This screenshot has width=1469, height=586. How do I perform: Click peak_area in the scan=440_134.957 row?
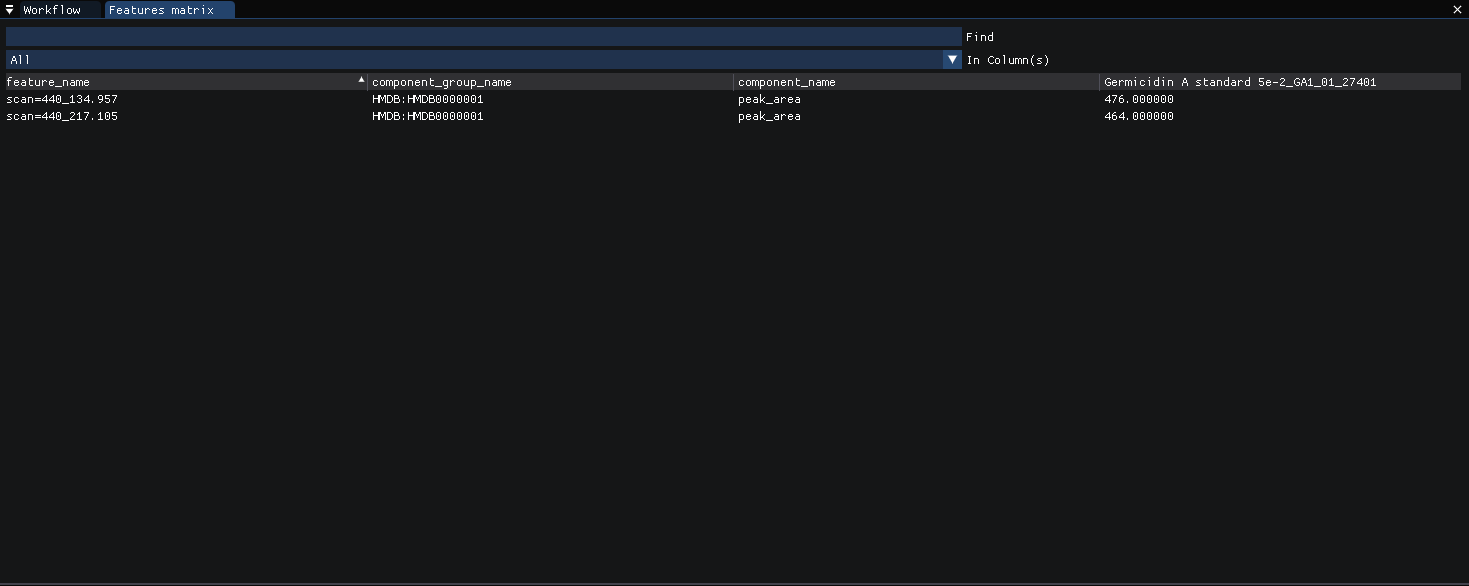click(769, 99)
